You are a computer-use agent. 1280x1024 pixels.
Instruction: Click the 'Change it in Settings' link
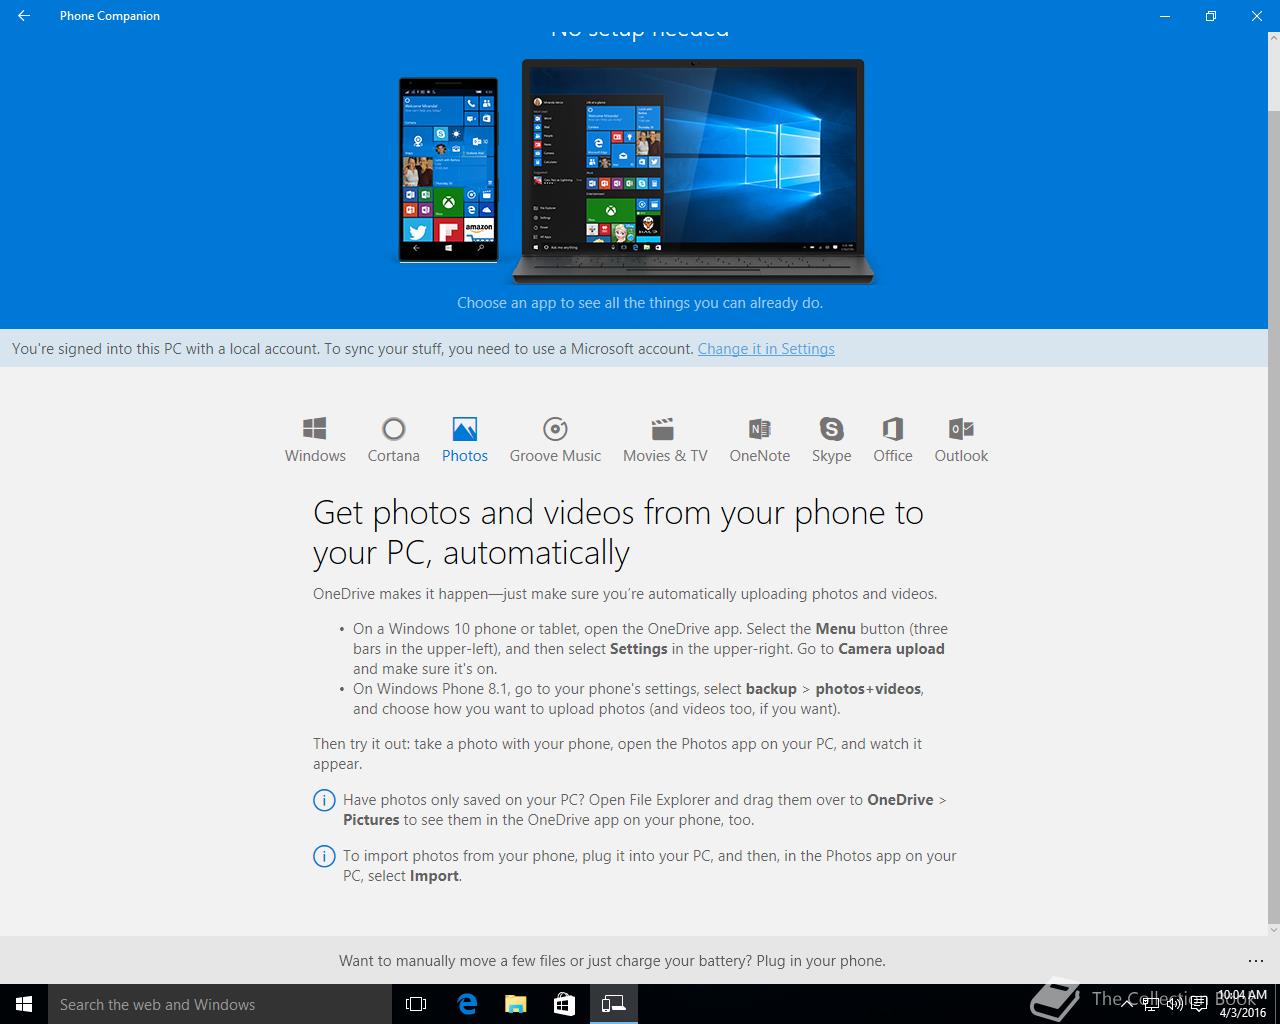coord(766,349)
